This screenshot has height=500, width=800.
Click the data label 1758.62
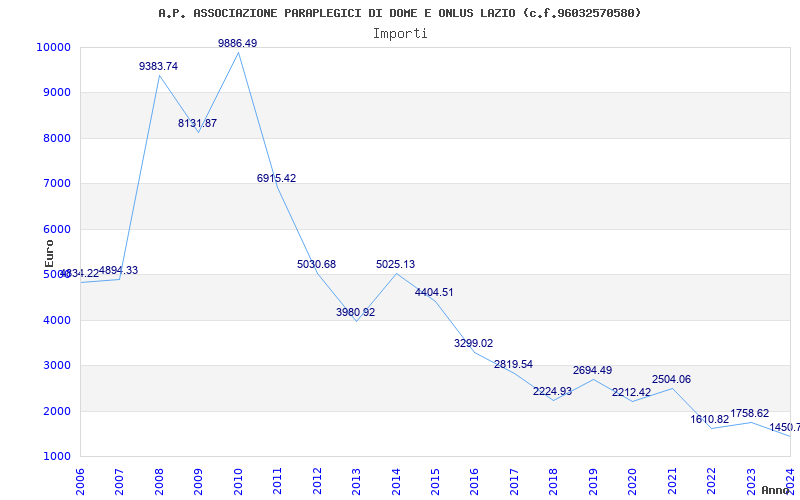(749, 414)
